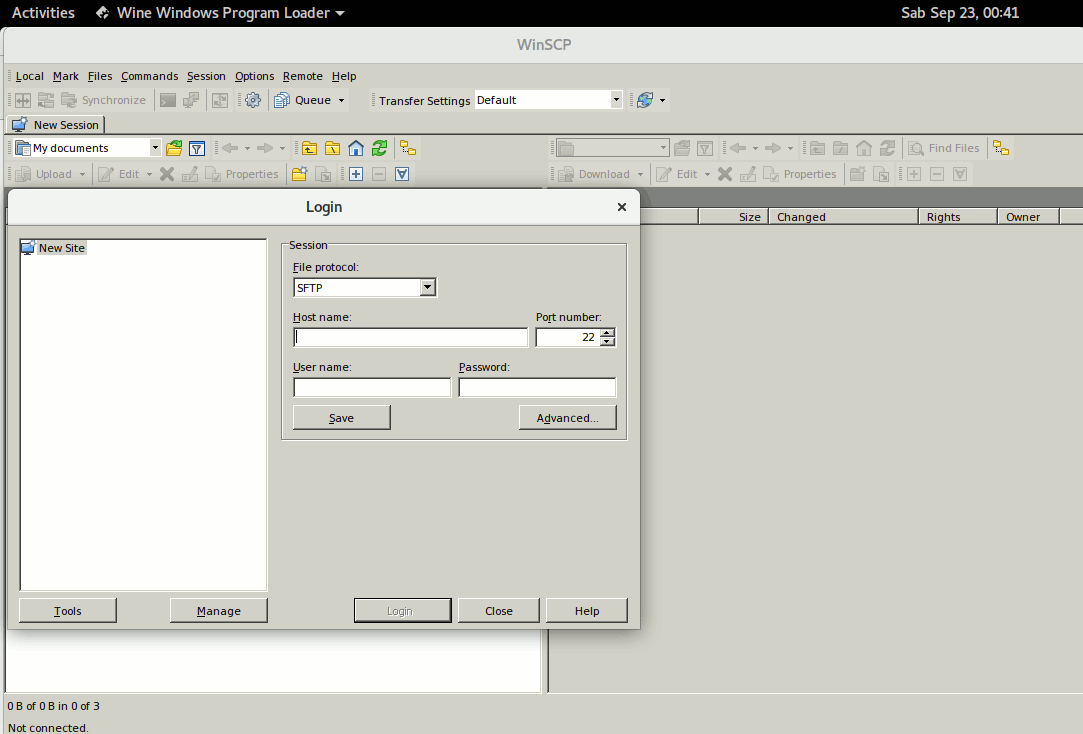This screenshot has height=734, width=1083.
Task: Open the Queue dropdown arrow
Action: (341, 100)
